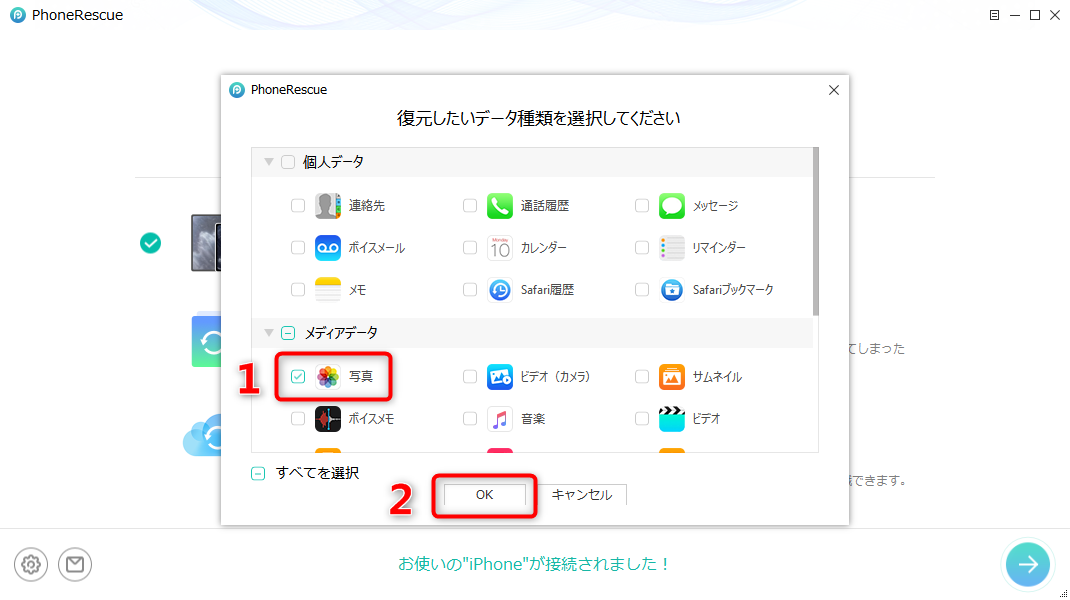Click the Camera Video (ビデオ カメラ) icon

click(500, 376)
